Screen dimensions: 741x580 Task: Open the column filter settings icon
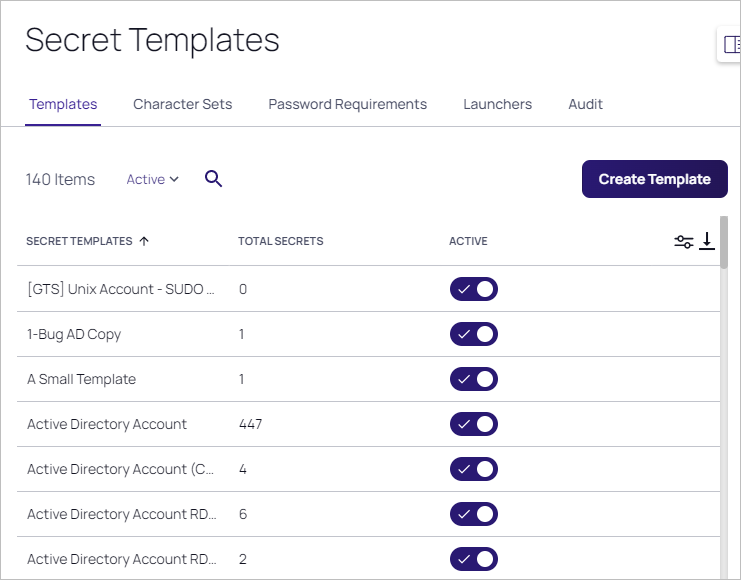tap(684, 241)
